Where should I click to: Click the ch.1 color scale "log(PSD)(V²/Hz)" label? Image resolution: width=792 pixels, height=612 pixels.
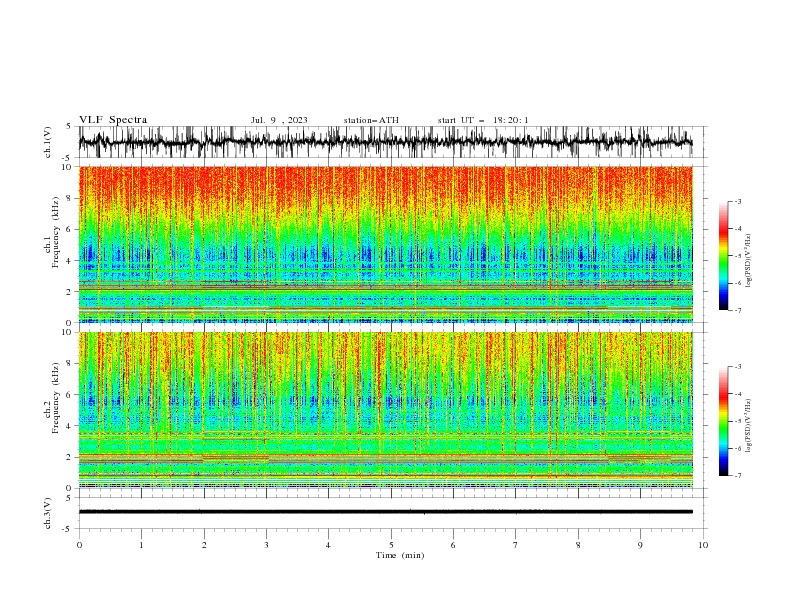tap(749, 261)
